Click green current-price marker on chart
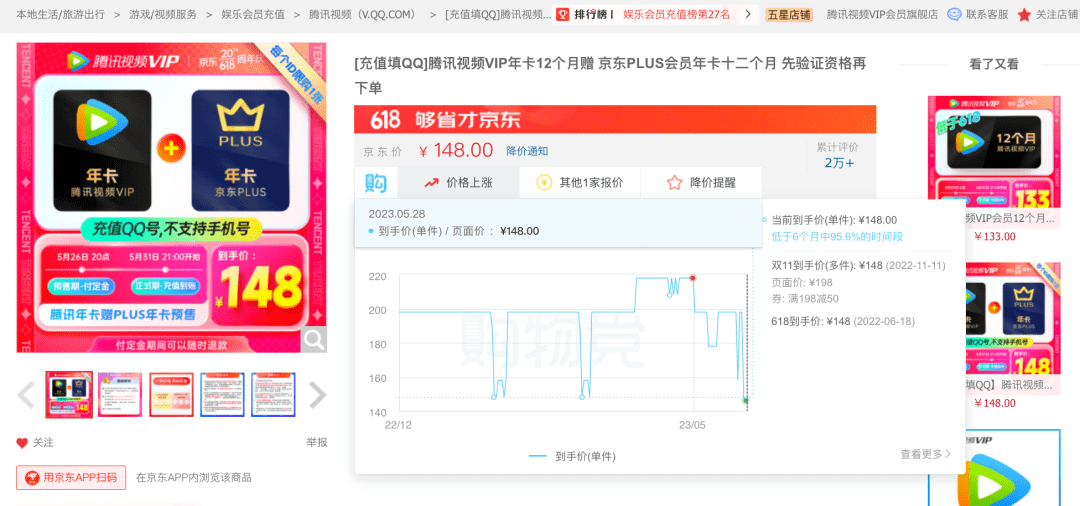Image resolution: width=1080 pixels, height=506 pixels. click(x=746, y=400)
